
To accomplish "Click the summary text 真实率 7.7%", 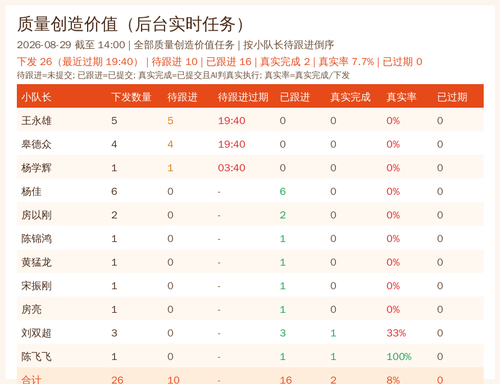I will point(346,62).
